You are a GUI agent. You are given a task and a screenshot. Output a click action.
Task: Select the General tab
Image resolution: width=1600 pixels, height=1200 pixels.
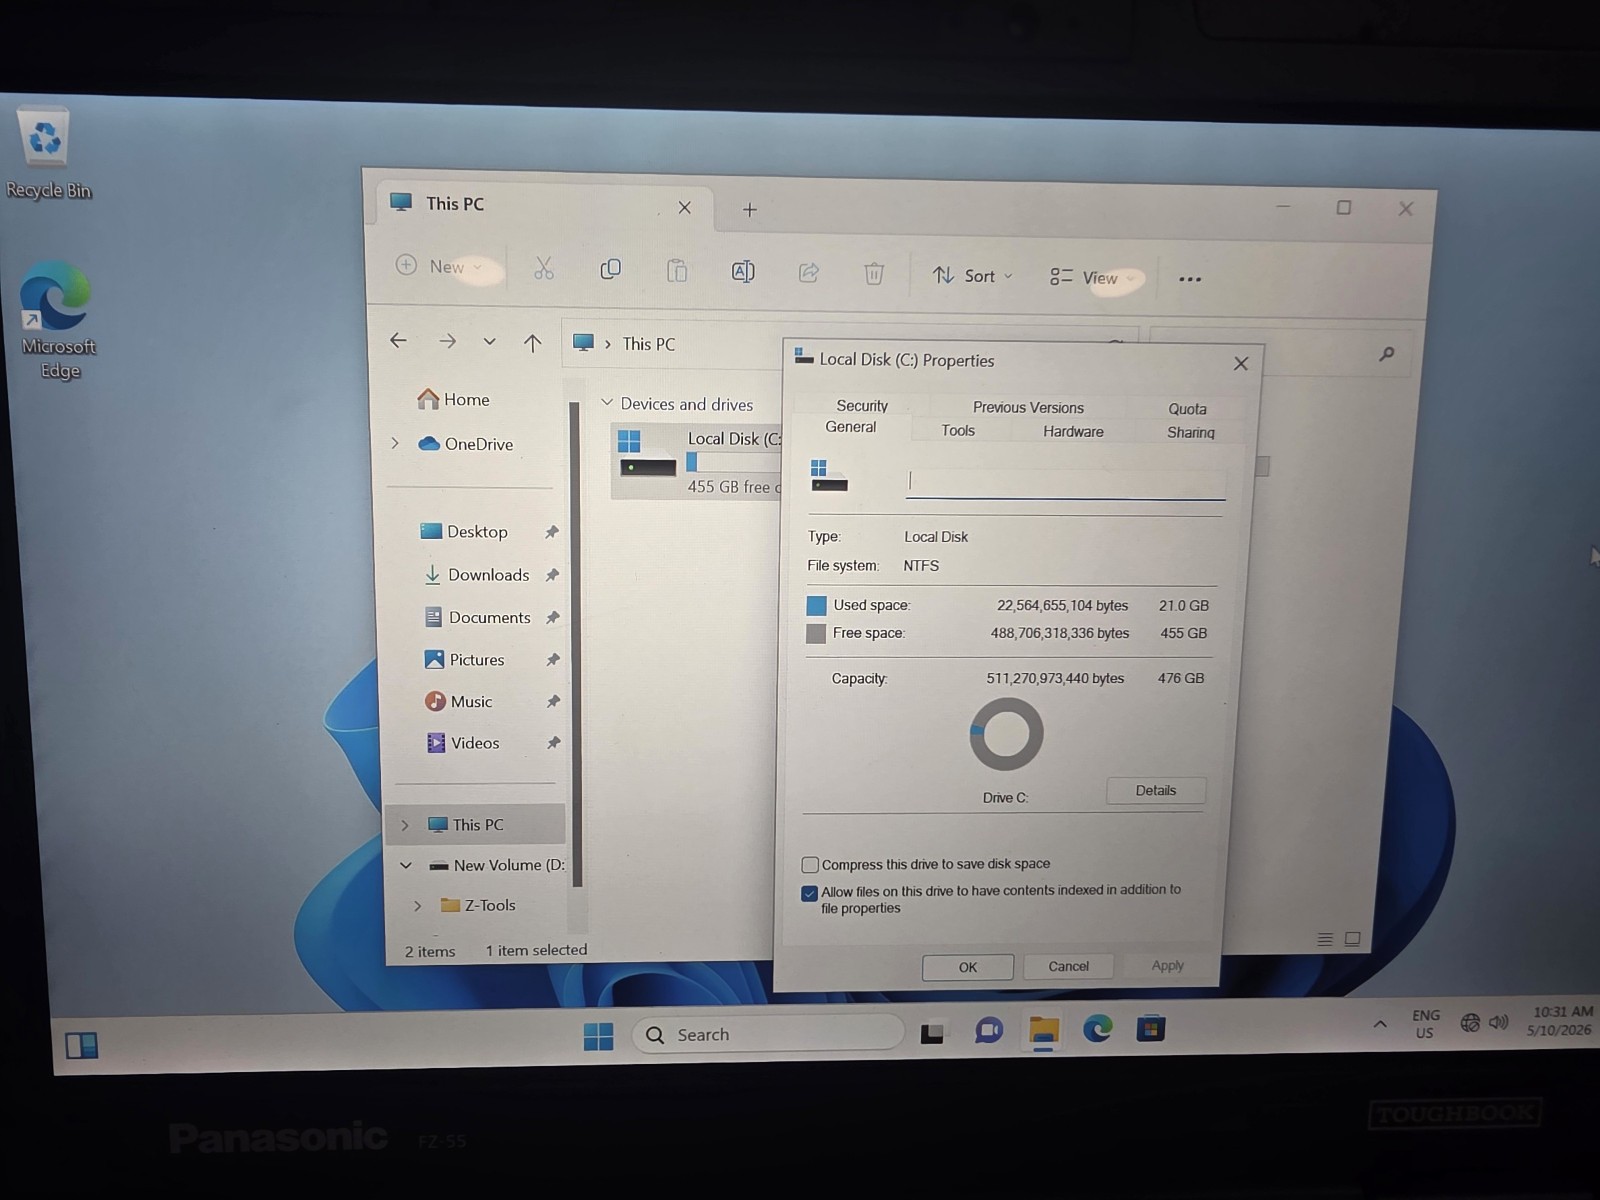851,427
